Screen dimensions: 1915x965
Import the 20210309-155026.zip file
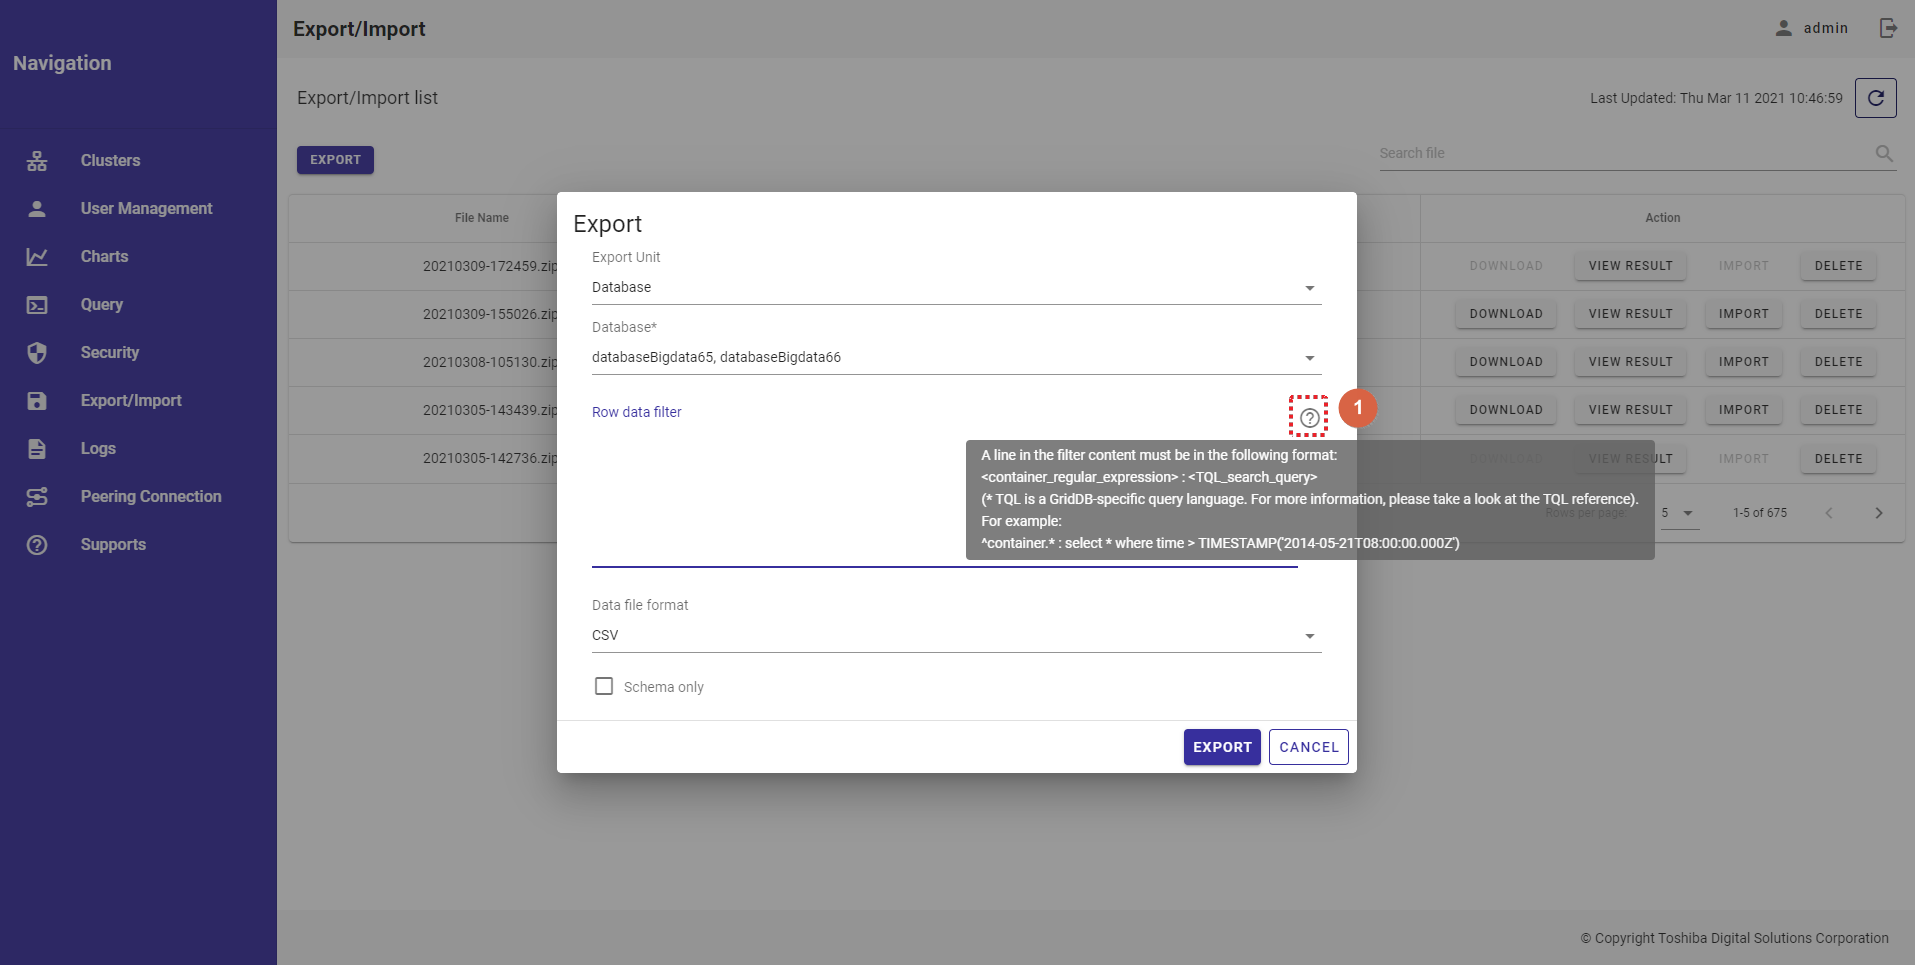1743,314
